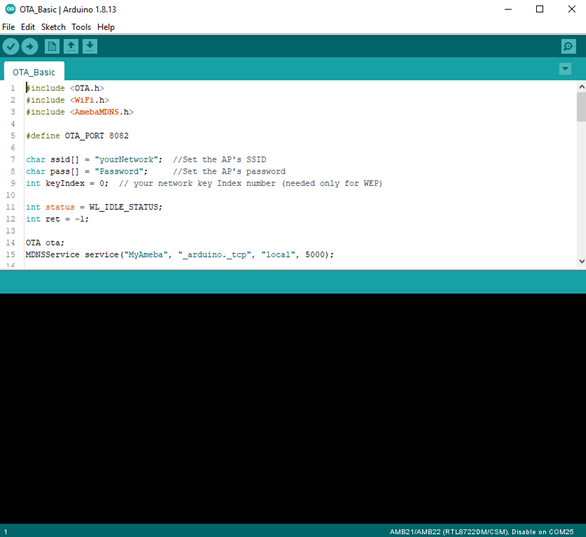The width and height of the screenshot is (586, 537).
Task: Create a new sketch with New icon
Action: pyautogui.click(x=52, y=46)
